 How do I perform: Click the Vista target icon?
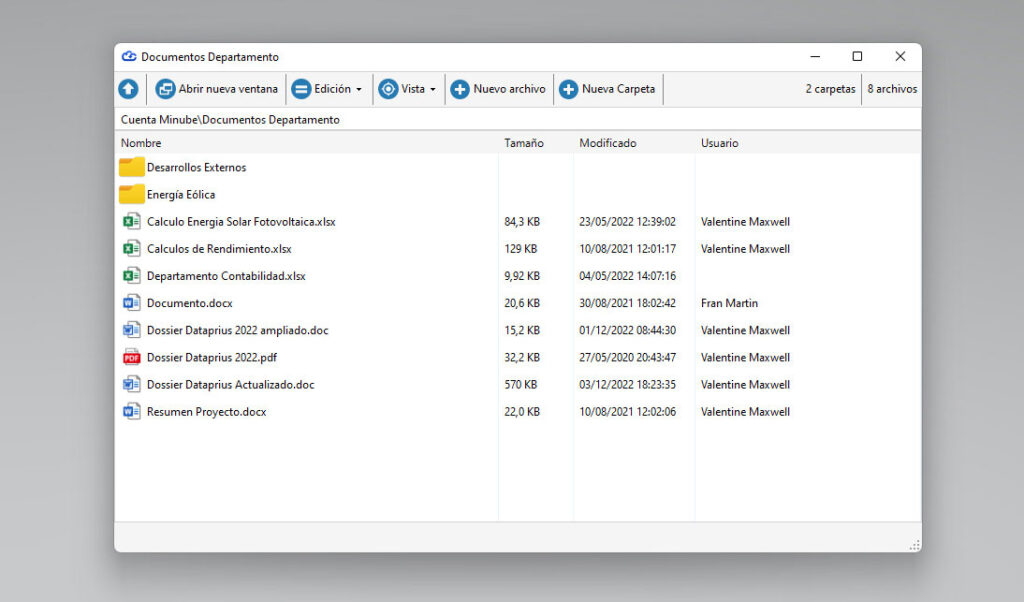(x=388, y=89)
